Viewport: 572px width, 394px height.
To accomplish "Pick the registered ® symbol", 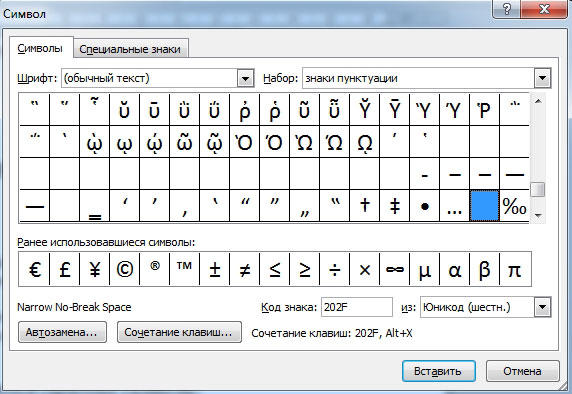I will click(x=154, y=269).
